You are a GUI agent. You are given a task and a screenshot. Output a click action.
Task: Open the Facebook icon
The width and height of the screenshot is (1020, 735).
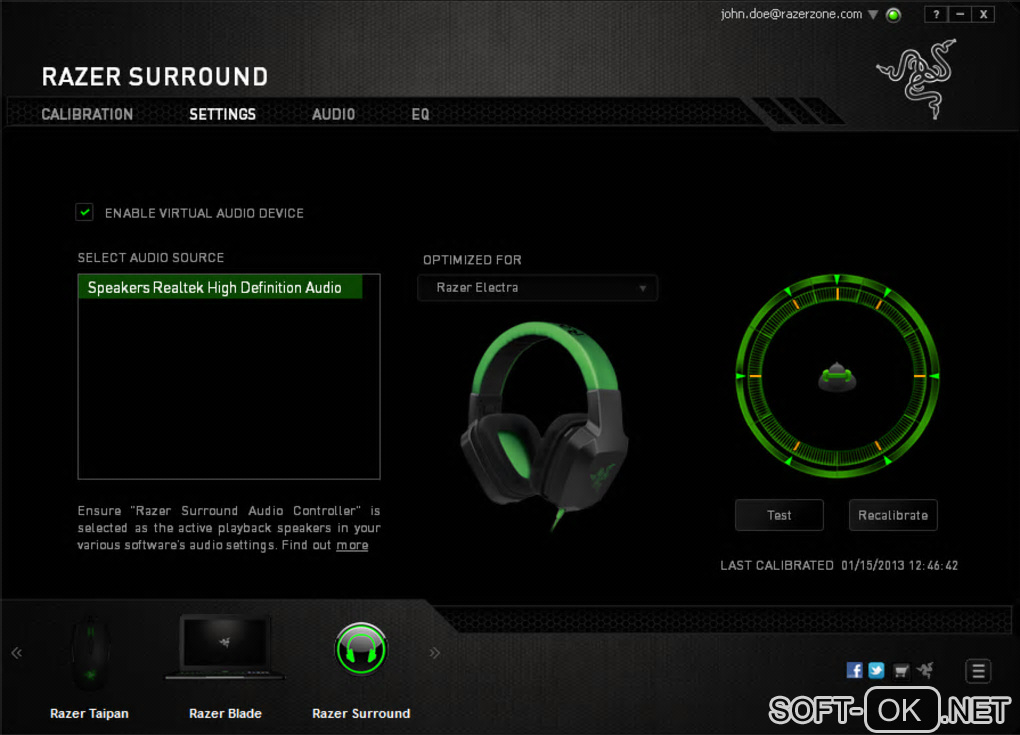point(855,670)
